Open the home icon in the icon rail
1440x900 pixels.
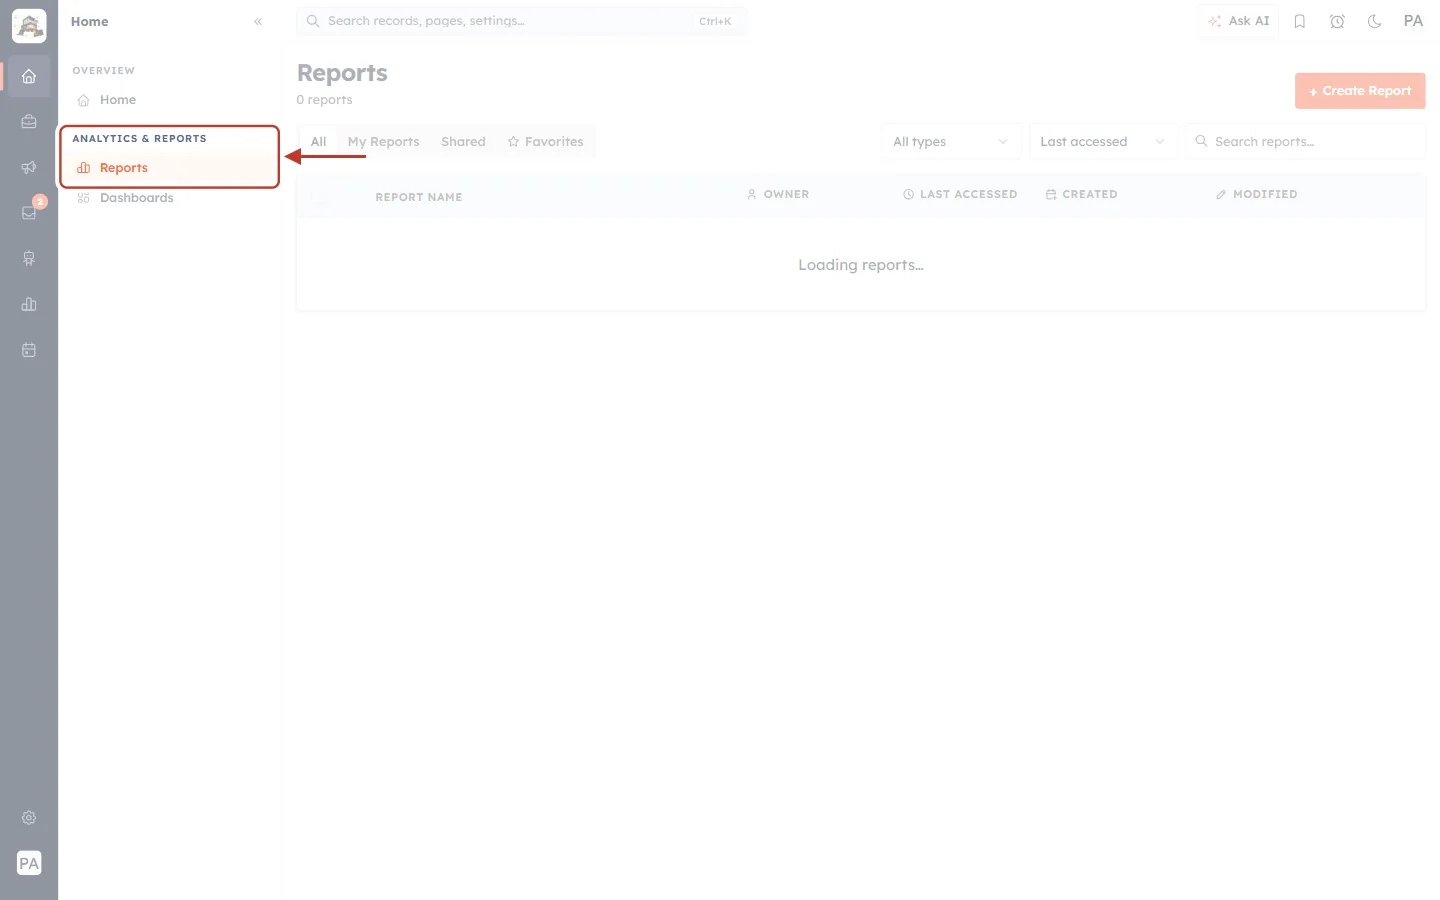pos(29,76)
